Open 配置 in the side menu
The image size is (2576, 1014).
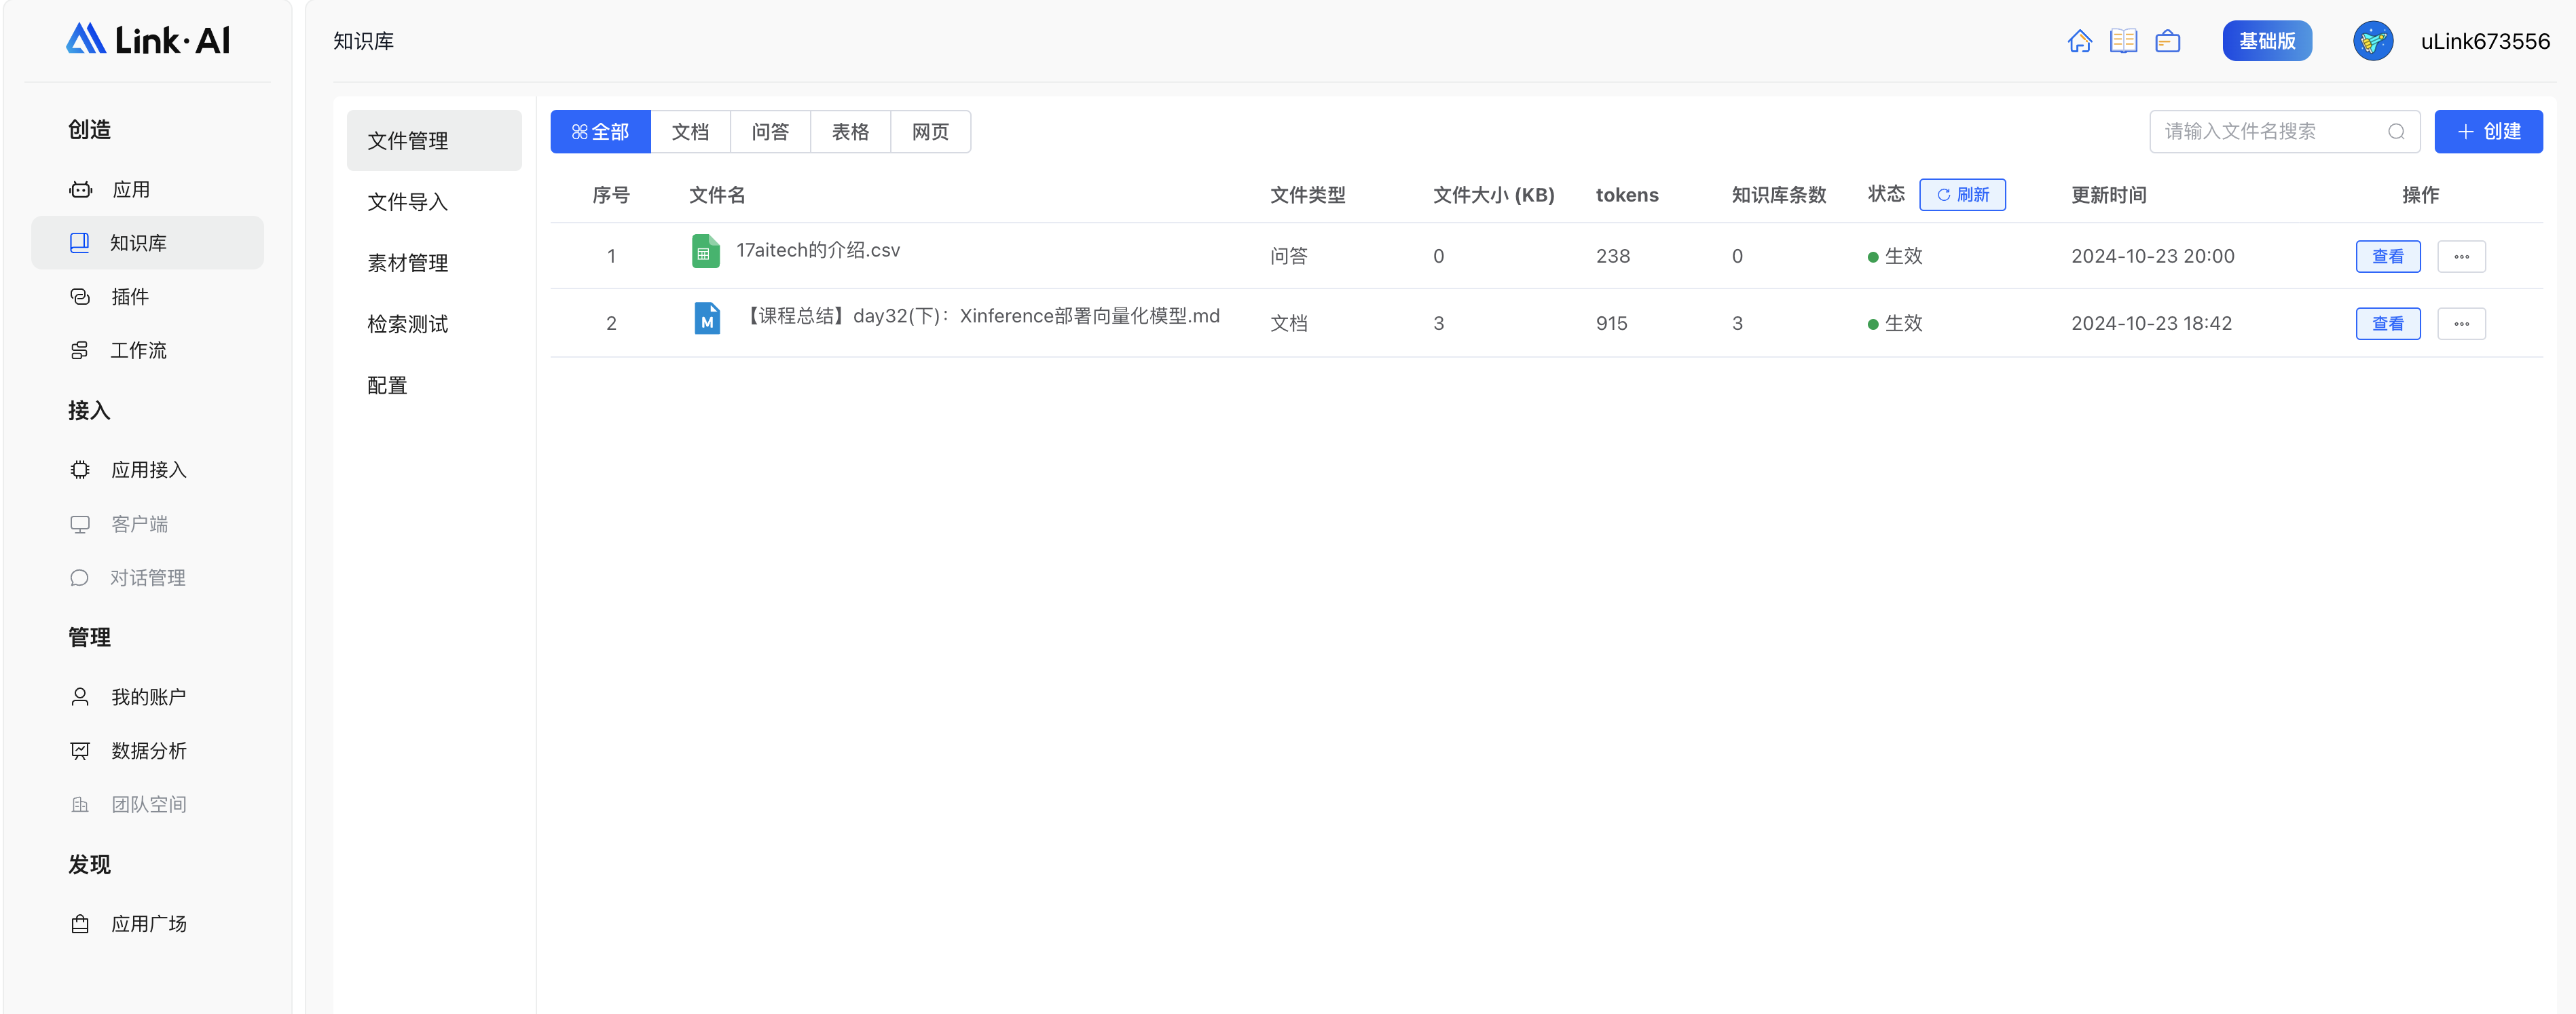[434, 385]
